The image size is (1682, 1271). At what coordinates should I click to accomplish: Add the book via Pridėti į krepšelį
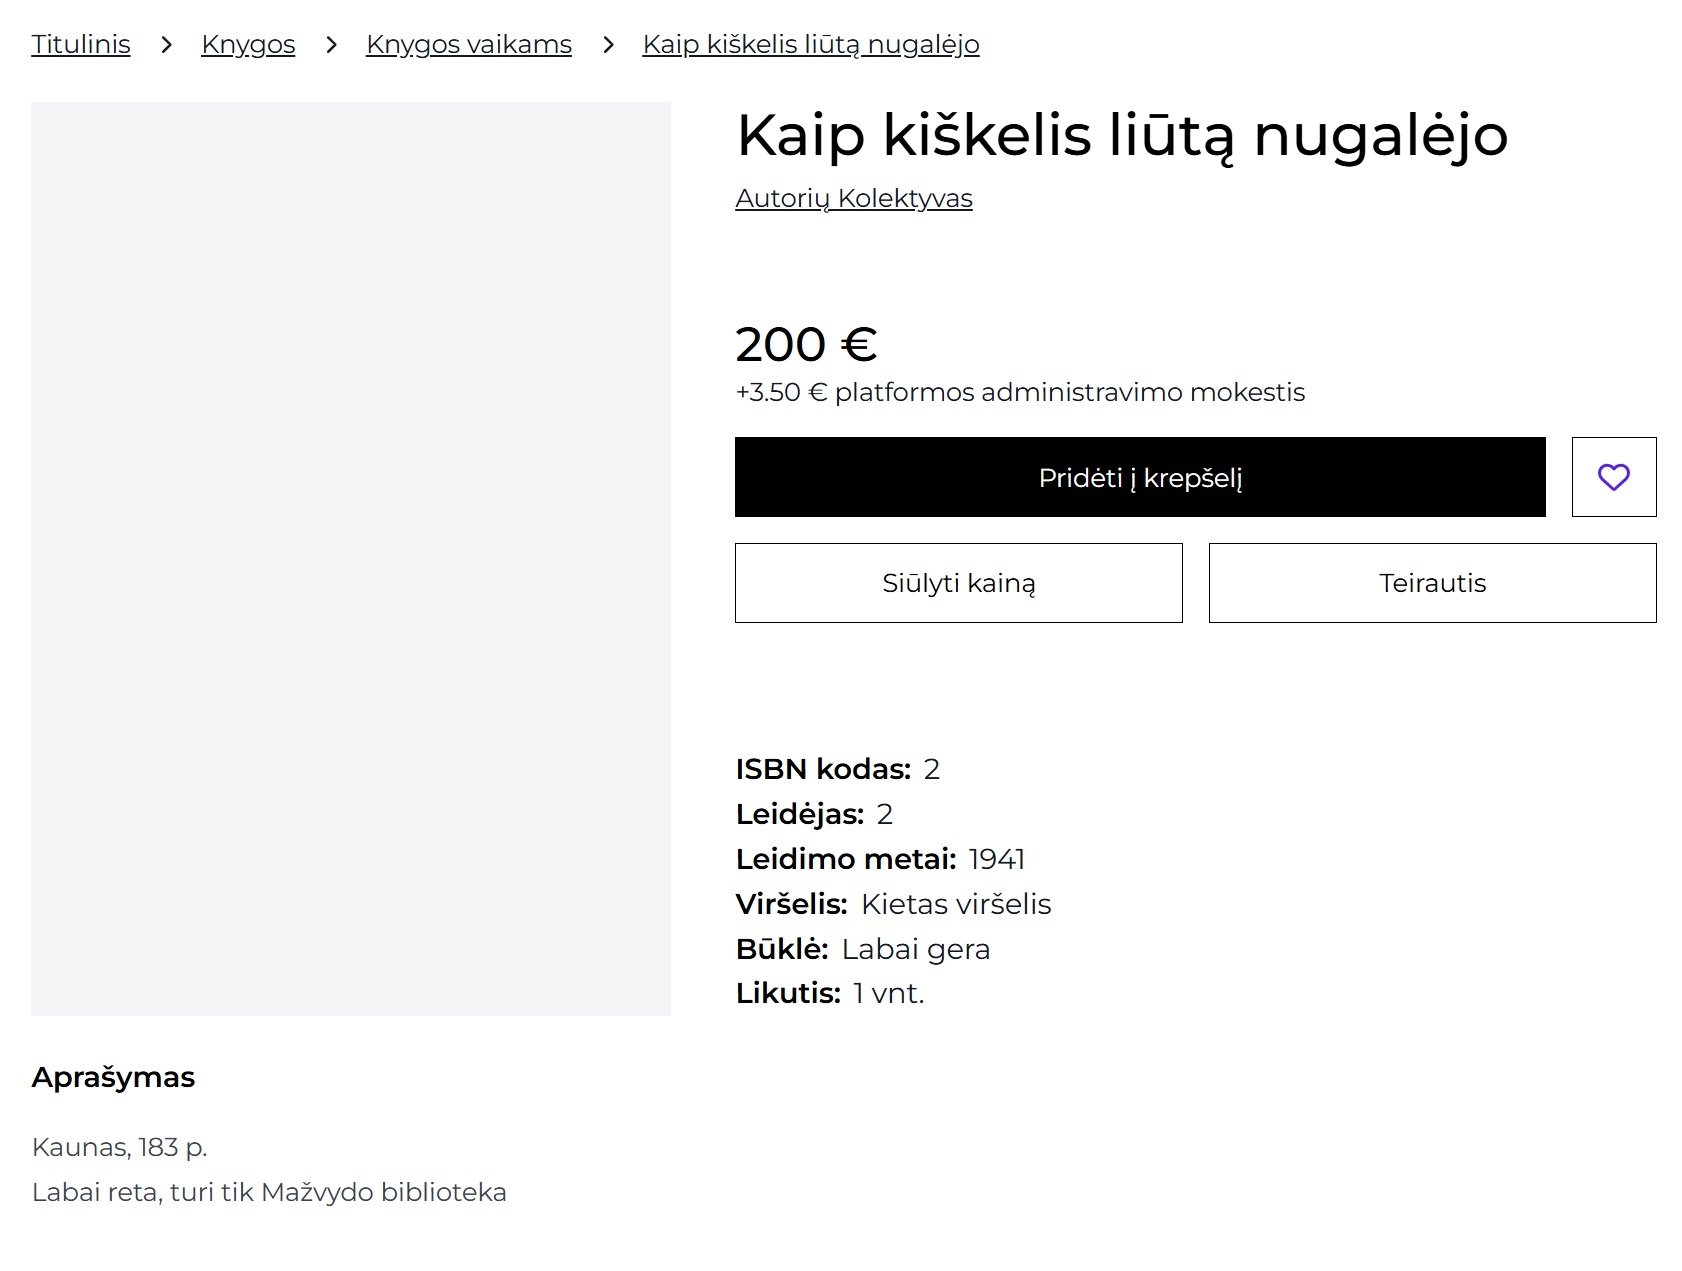[1140, 477]
